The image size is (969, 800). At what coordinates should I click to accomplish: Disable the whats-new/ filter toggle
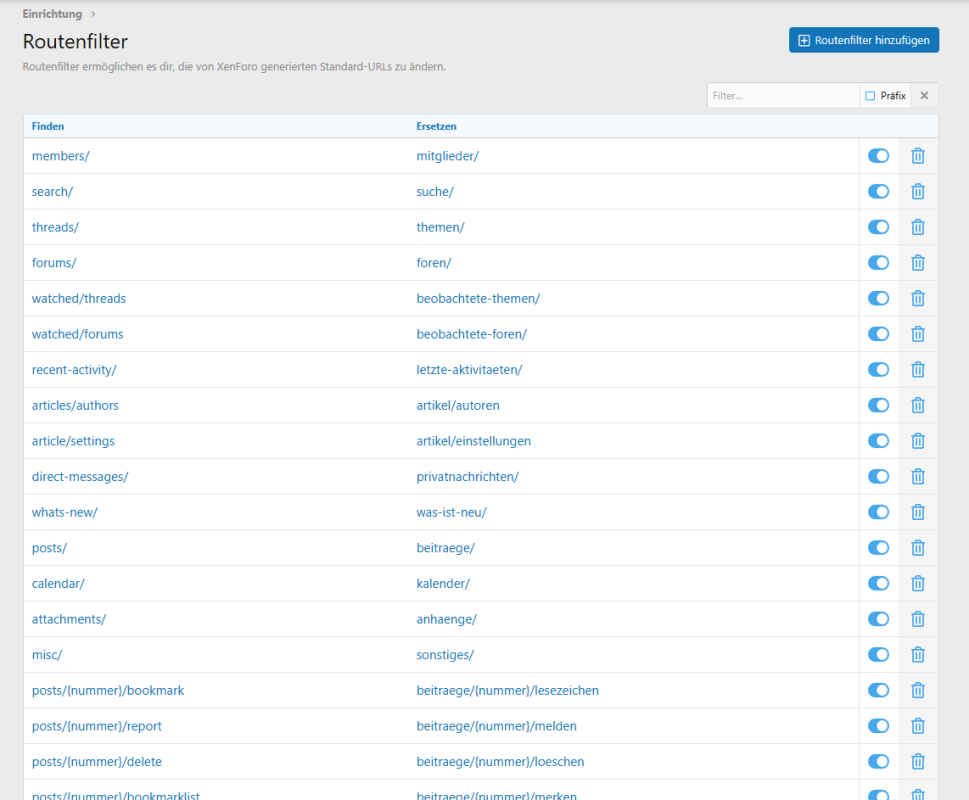click(x=878, y=512)
